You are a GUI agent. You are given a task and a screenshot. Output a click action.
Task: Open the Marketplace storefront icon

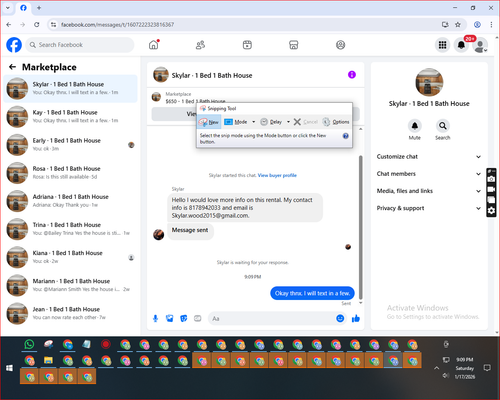click(294, 45)
